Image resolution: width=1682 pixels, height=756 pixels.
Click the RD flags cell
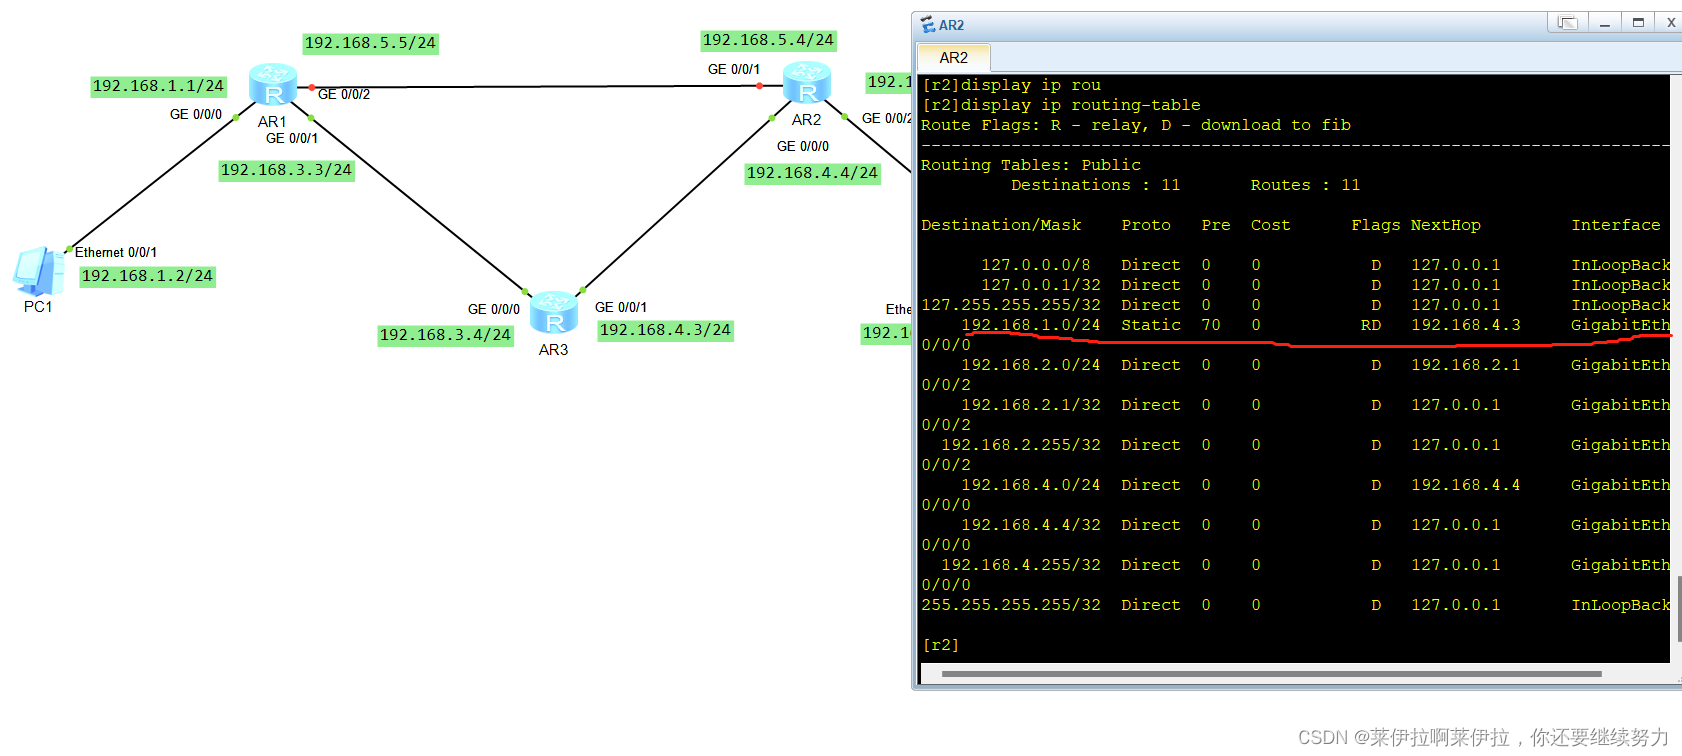tap(1371, 325)
